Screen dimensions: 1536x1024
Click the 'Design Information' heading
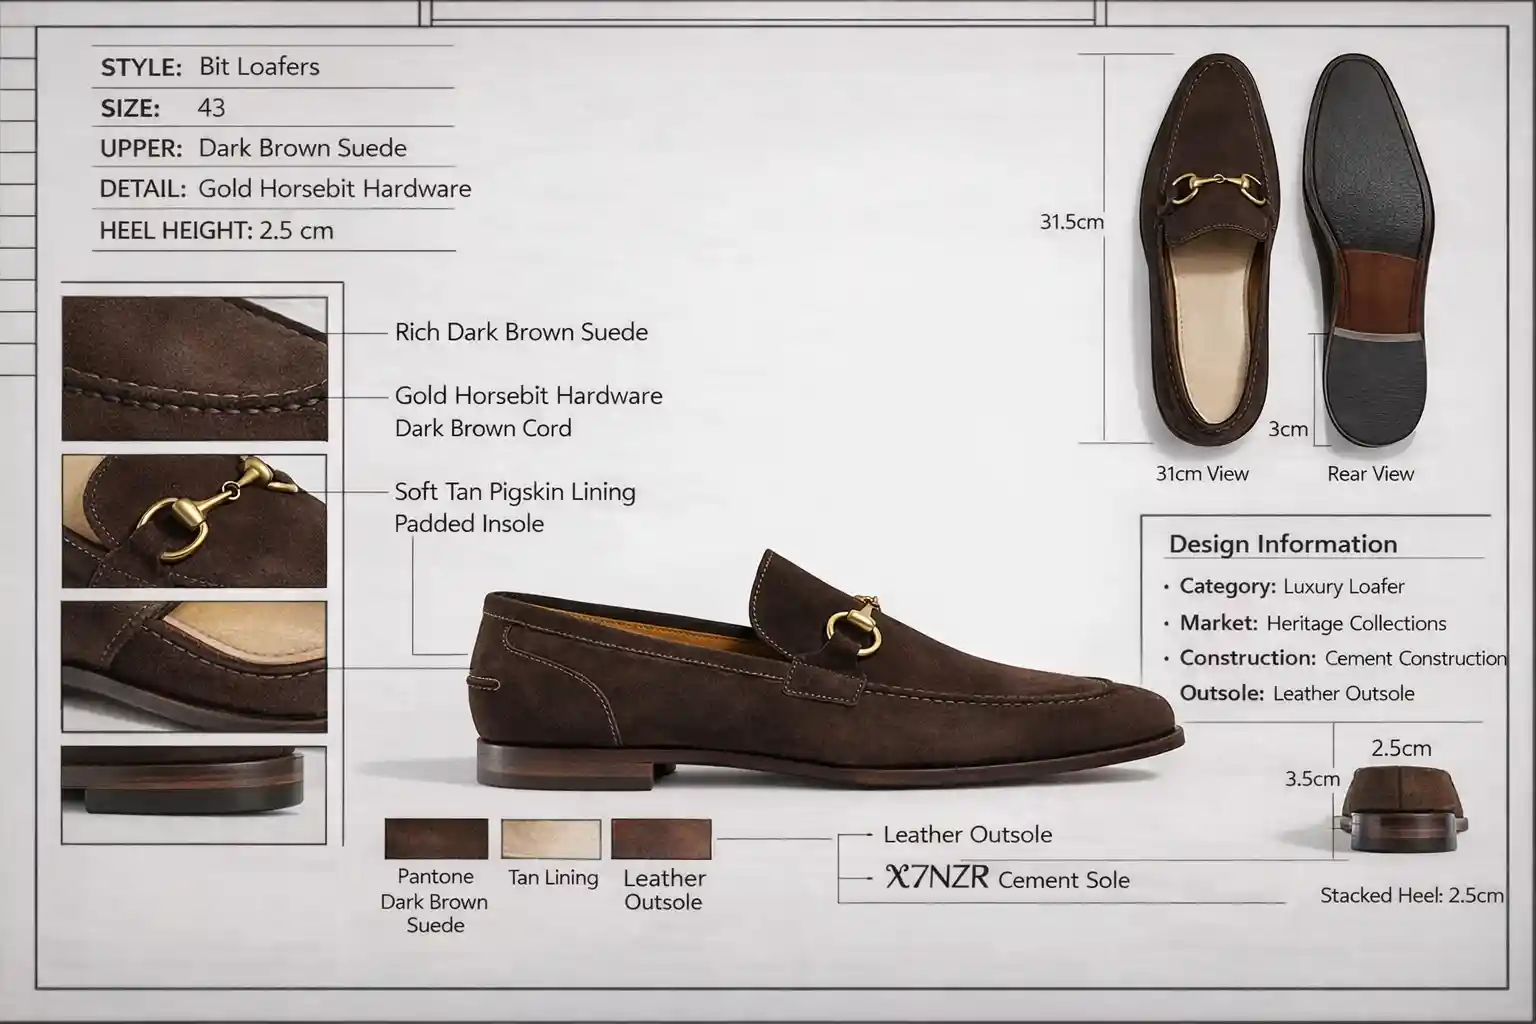tap(1283, 544)
